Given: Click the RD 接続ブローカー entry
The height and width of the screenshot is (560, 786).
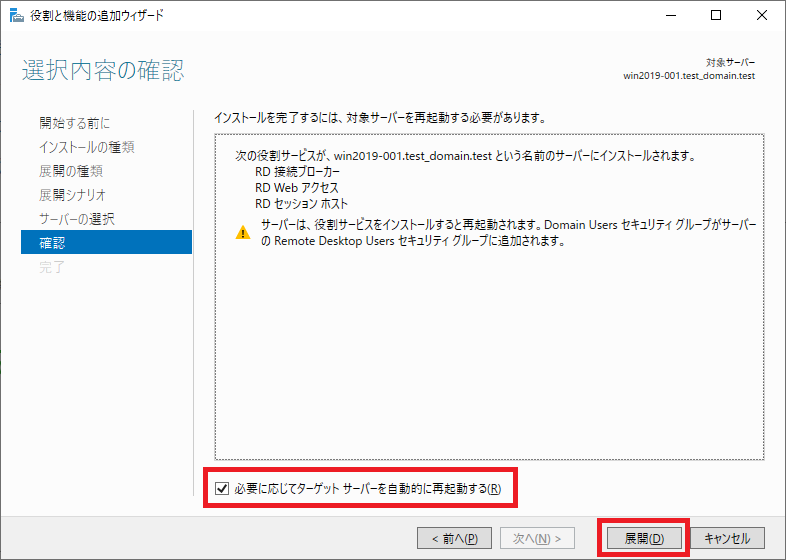Looking at the screenshot, I should click(297, 172).
